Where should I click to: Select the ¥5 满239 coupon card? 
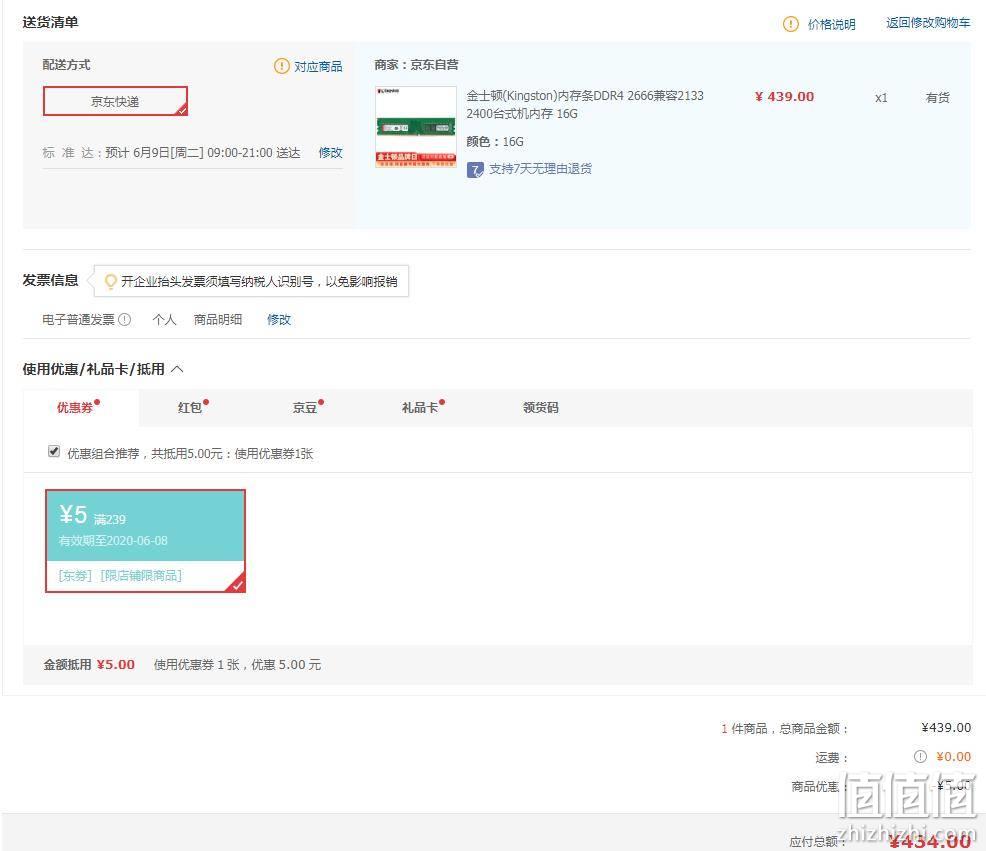pos(145,541)
